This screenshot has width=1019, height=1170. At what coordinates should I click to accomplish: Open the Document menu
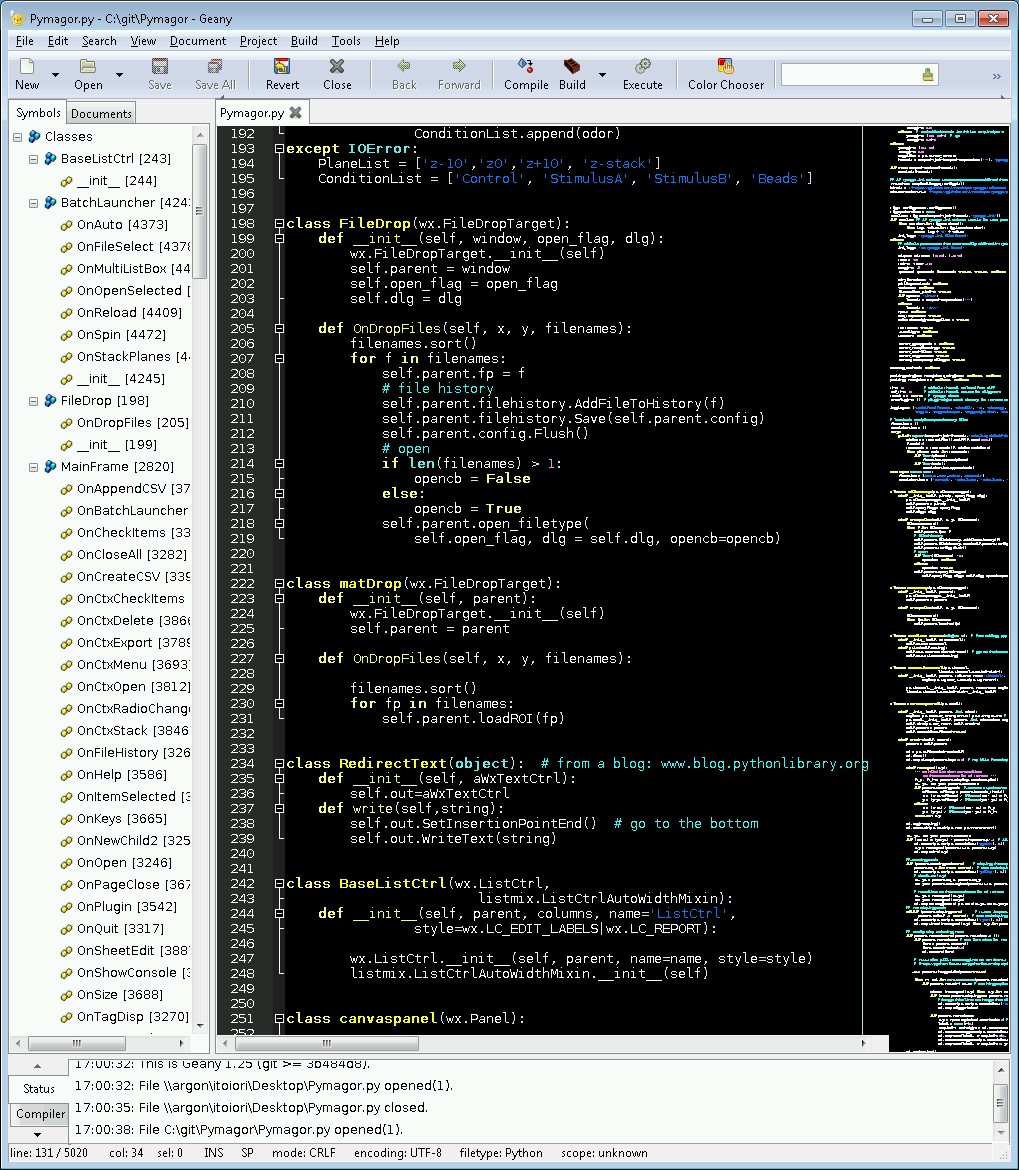(198, 41)
